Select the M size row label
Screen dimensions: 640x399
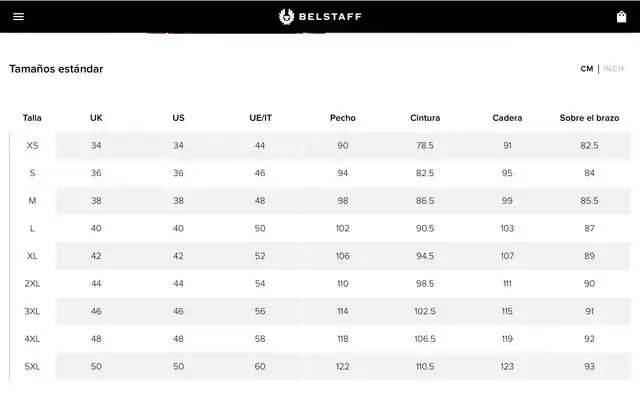[x=32, y=201]
